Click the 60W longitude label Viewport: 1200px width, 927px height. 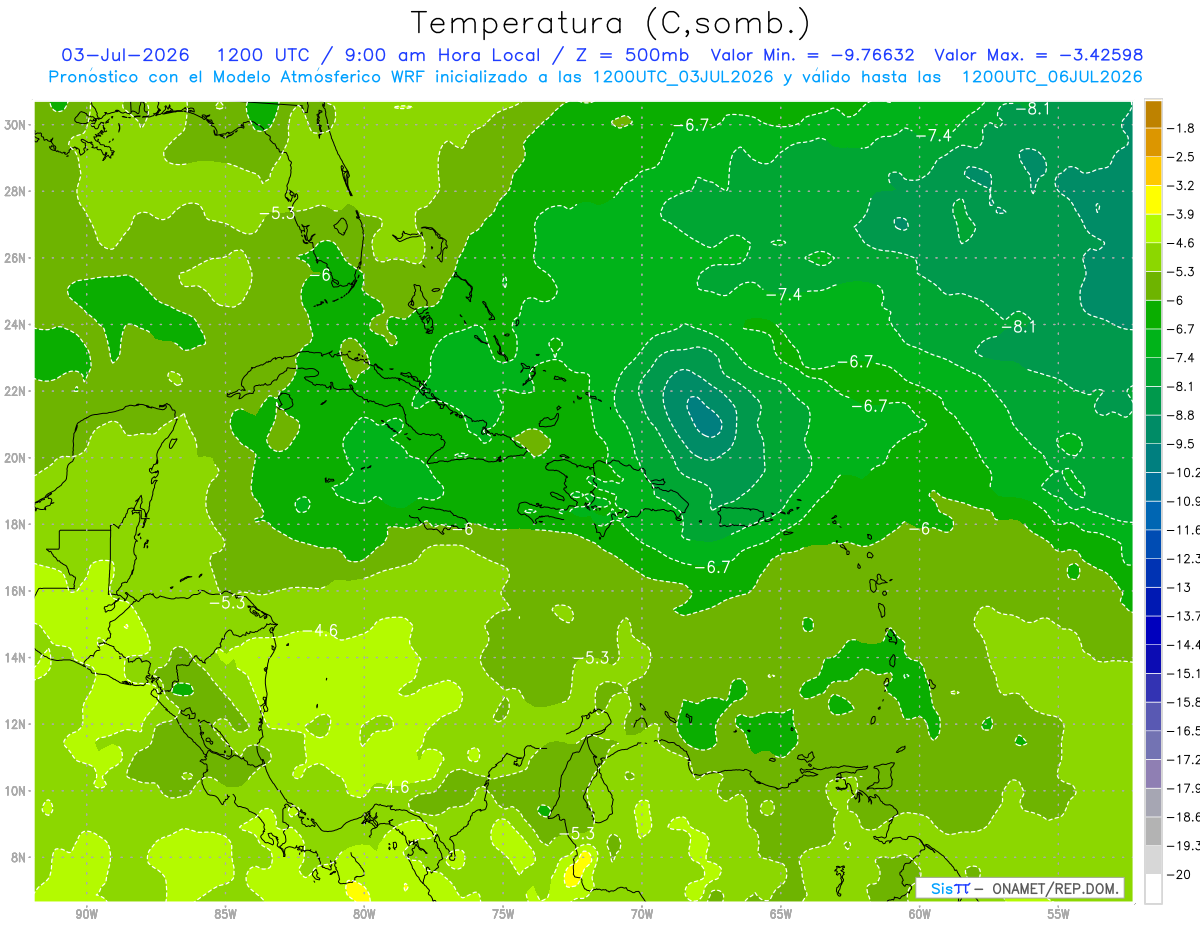coord(920,914)
